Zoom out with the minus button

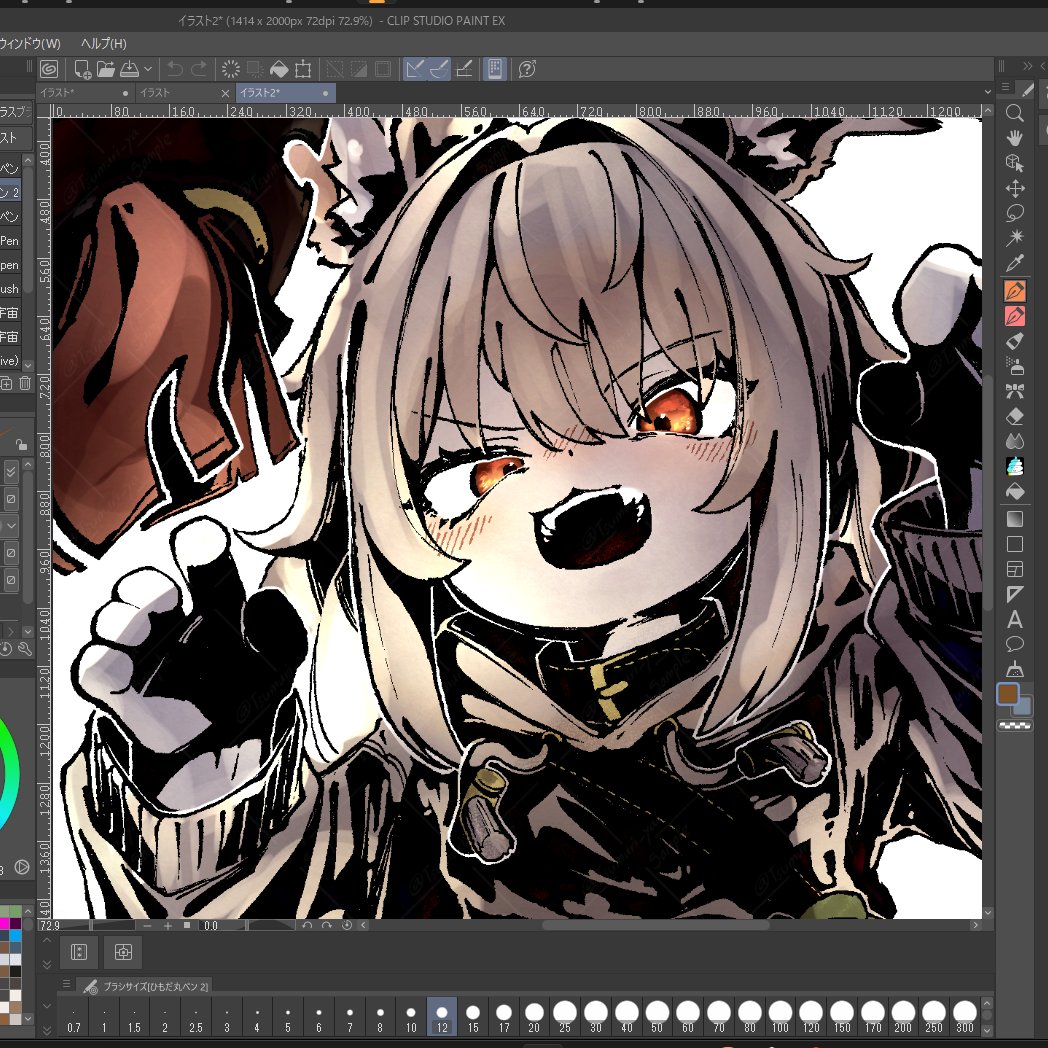point(147,926)
